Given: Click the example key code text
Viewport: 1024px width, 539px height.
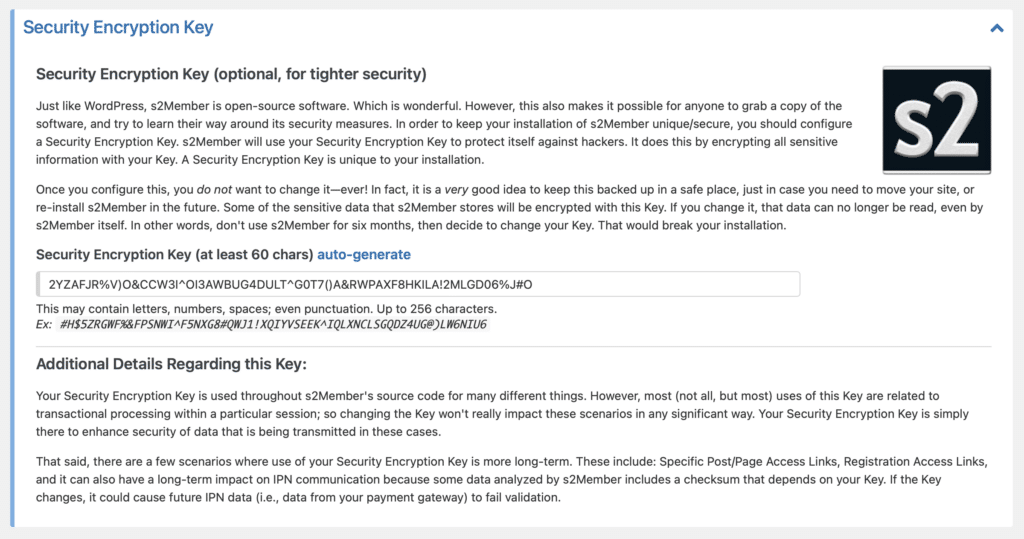Looking at the screenshot, I should click(x=273, y=325).
